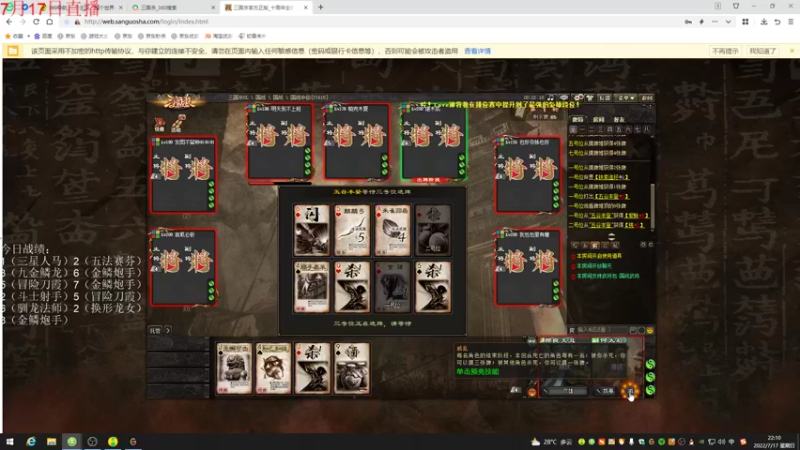Image resolution: width=800 pixels, height=450 pixels.
Task: Pick the red-suit 杀 card in the harvest pile
Action: click(352, 287)
